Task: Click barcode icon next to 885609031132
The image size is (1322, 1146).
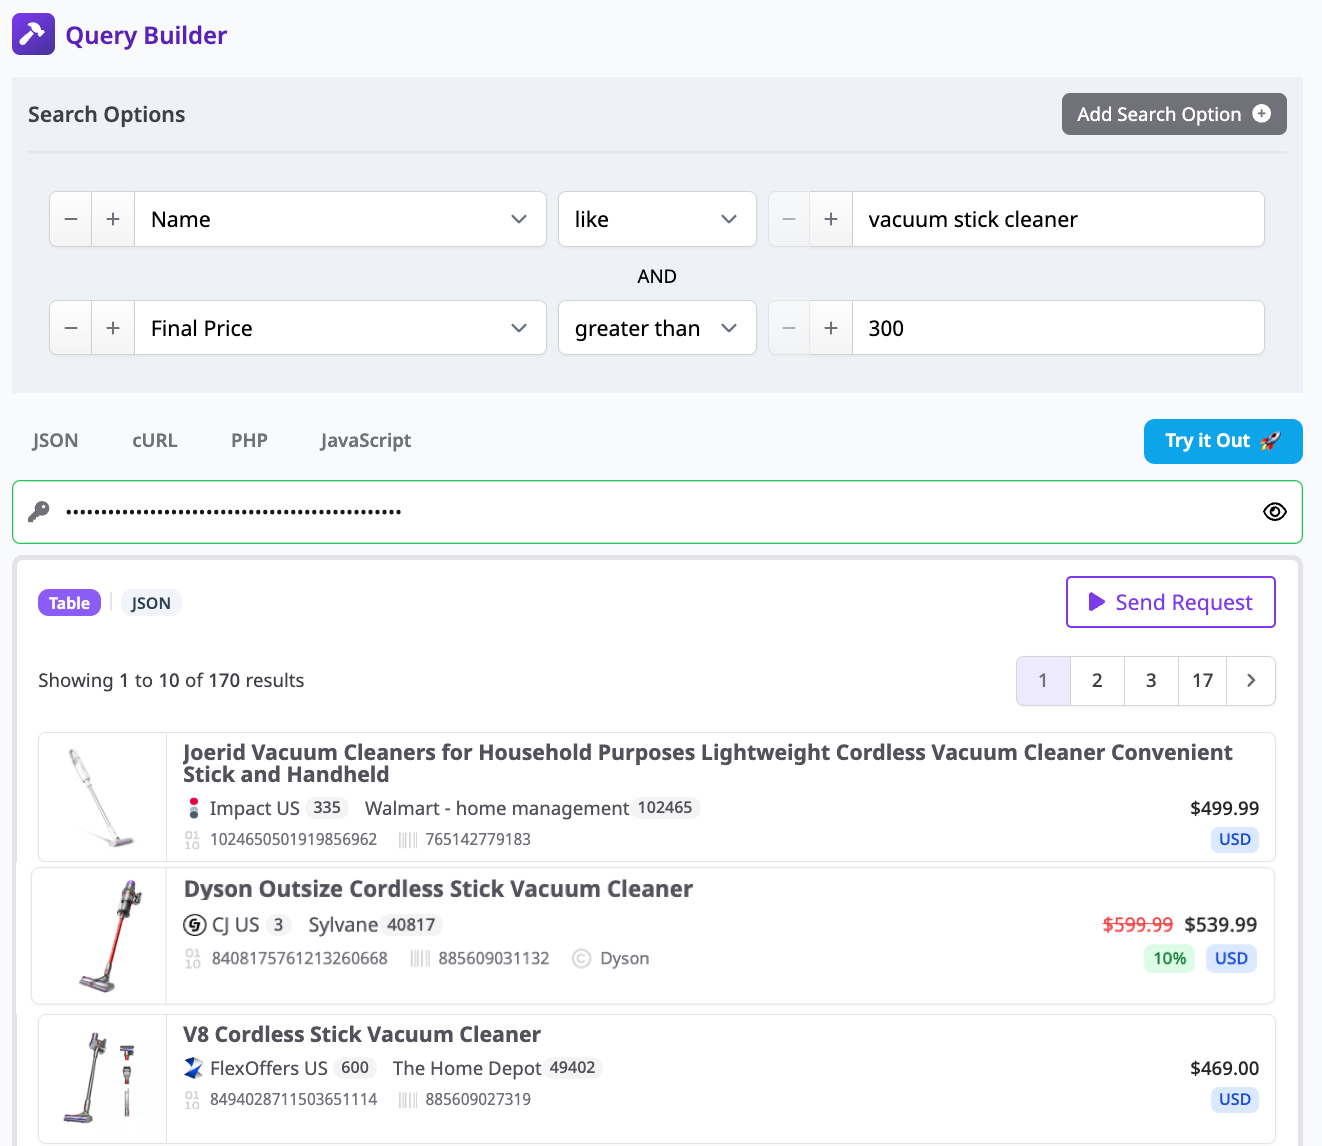Action: coord(421,958)
